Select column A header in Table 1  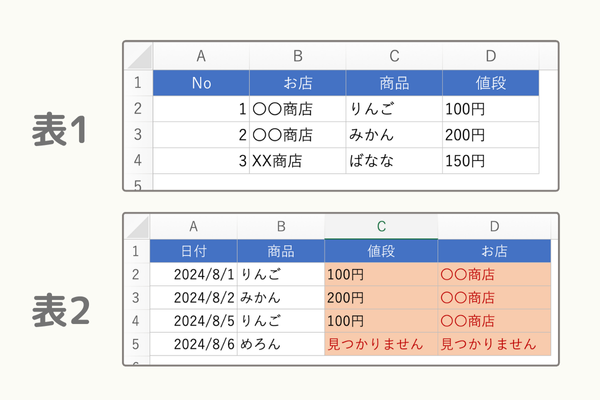click(x=201, y=56)
